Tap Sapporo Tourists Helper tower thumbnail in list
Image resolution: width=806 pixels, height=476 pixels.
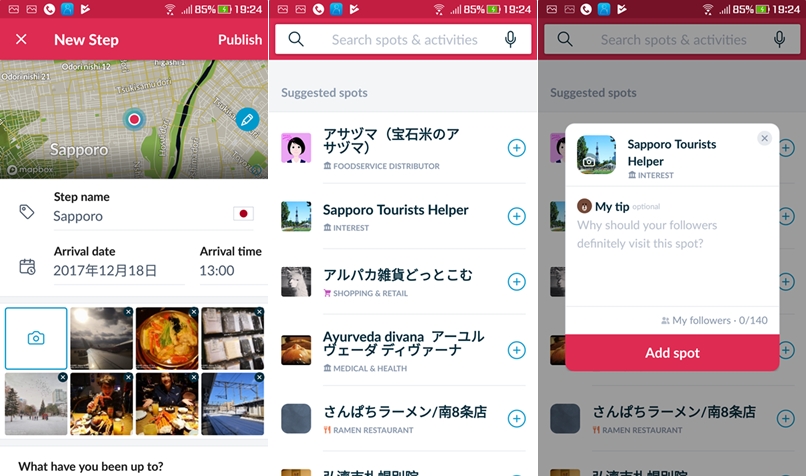click(296, 216)
